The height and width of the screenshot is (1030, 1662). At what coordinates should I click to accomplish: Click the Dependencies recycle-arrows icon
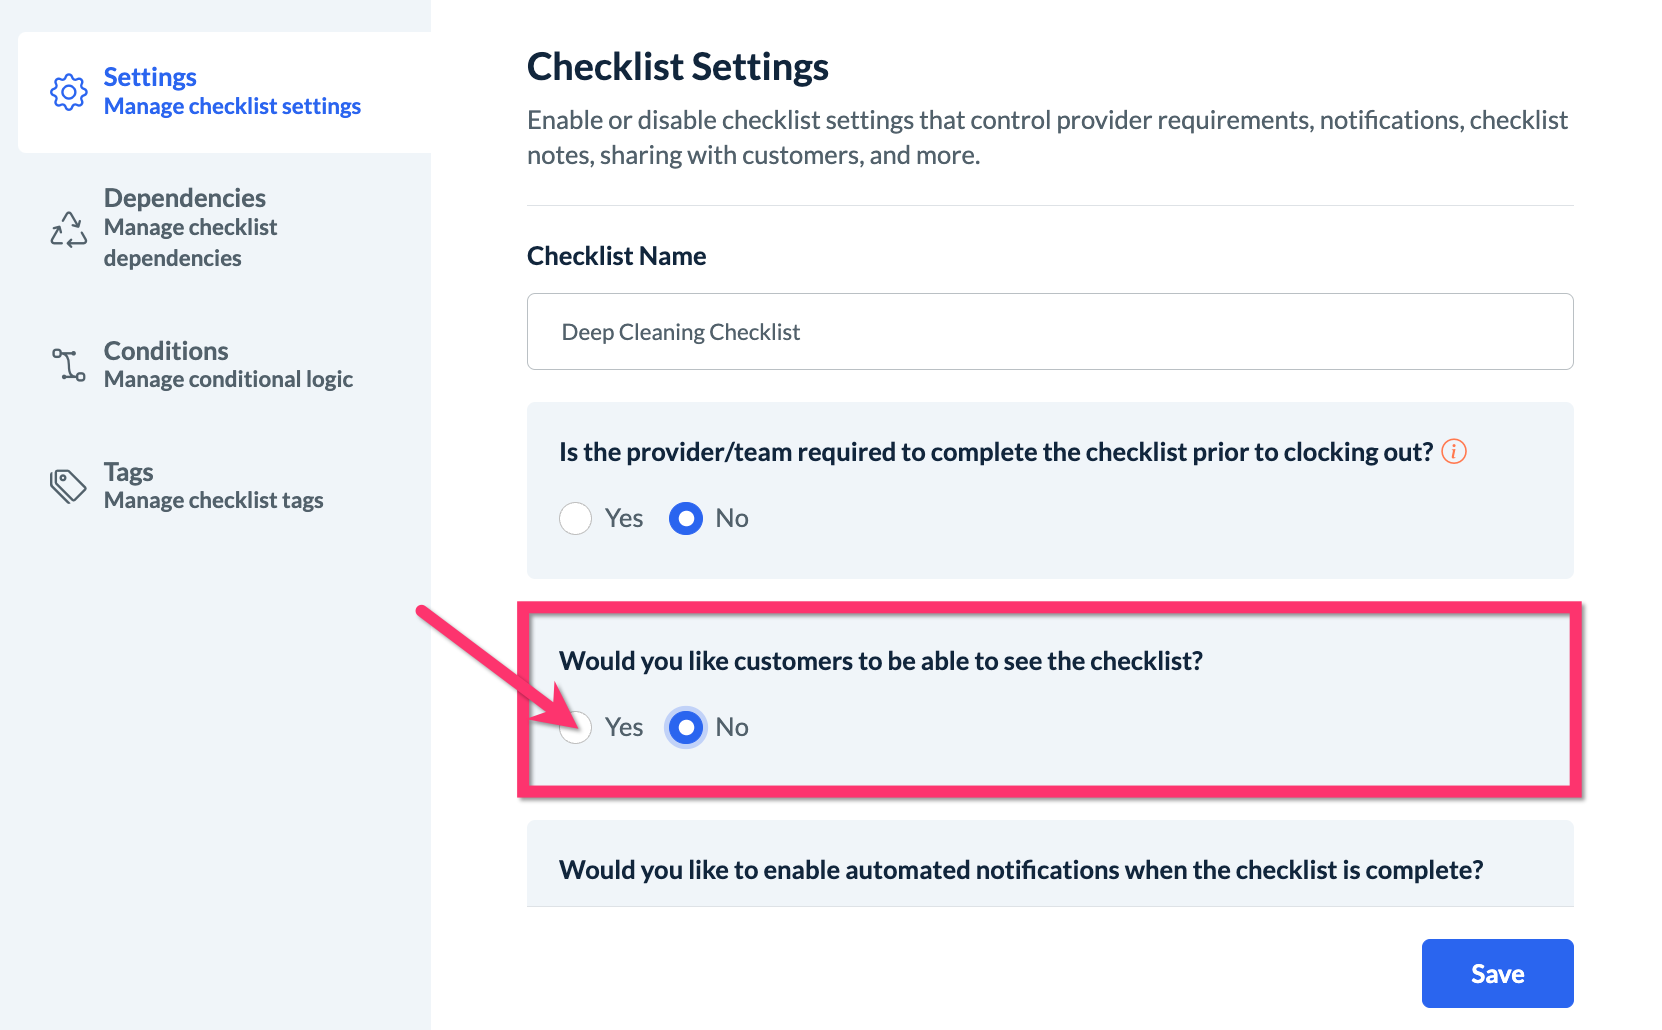[68, 229]
